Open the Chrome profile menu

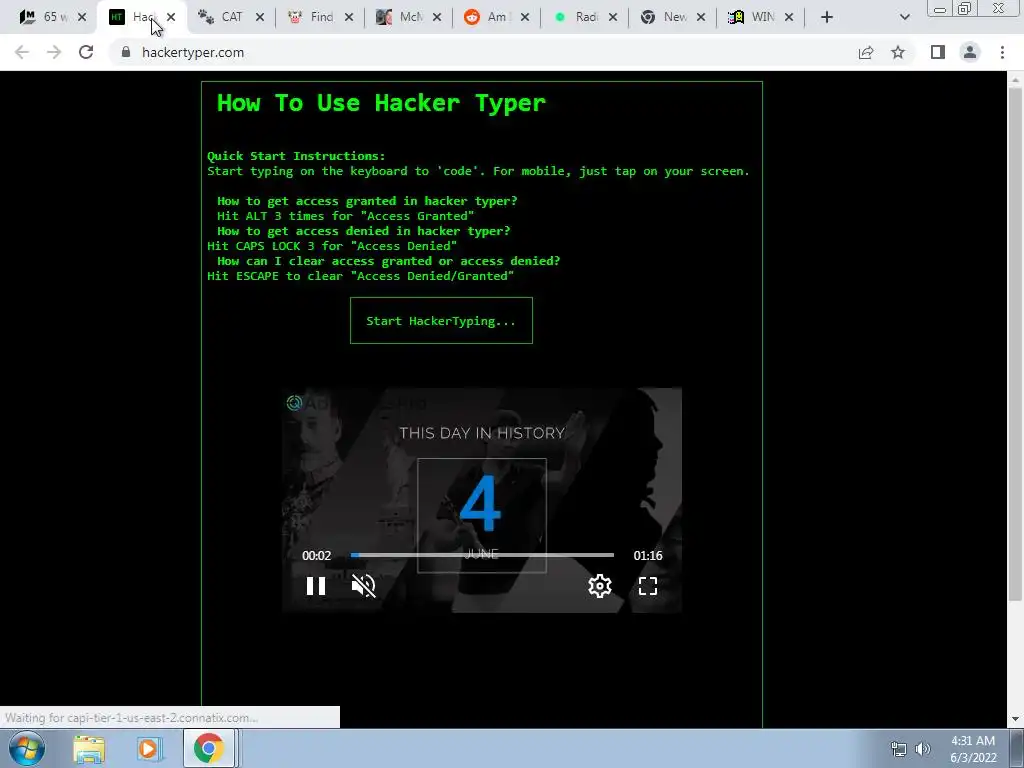(x=970, y=52)
